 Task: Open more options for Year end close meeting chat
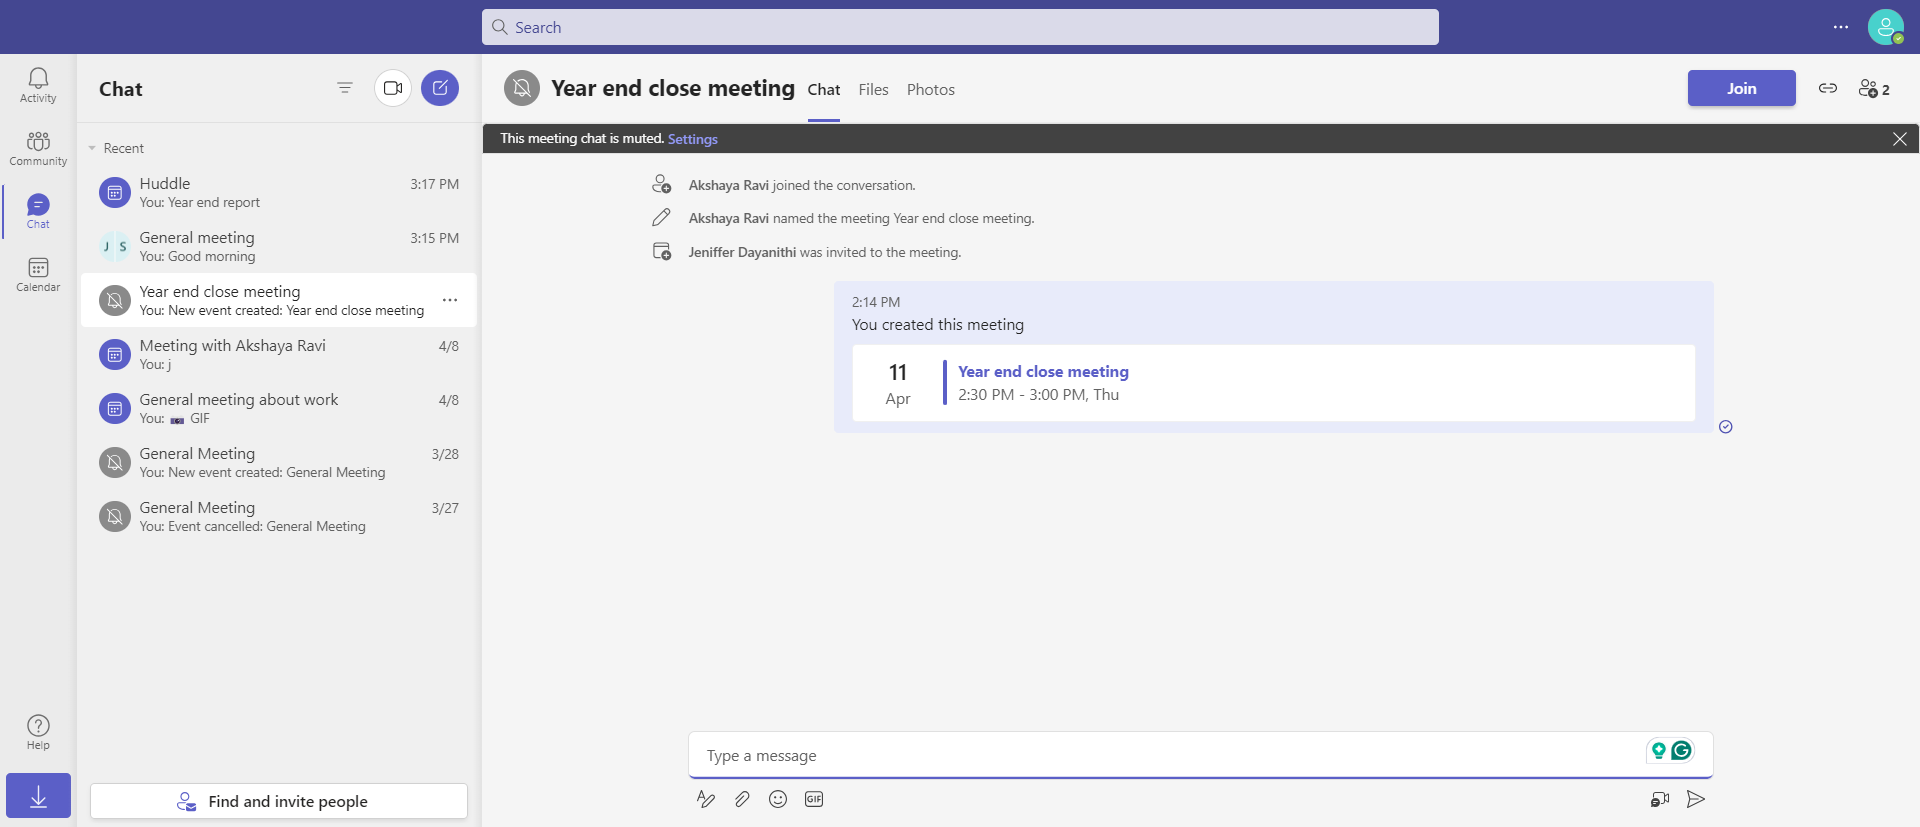coord(450,300)
